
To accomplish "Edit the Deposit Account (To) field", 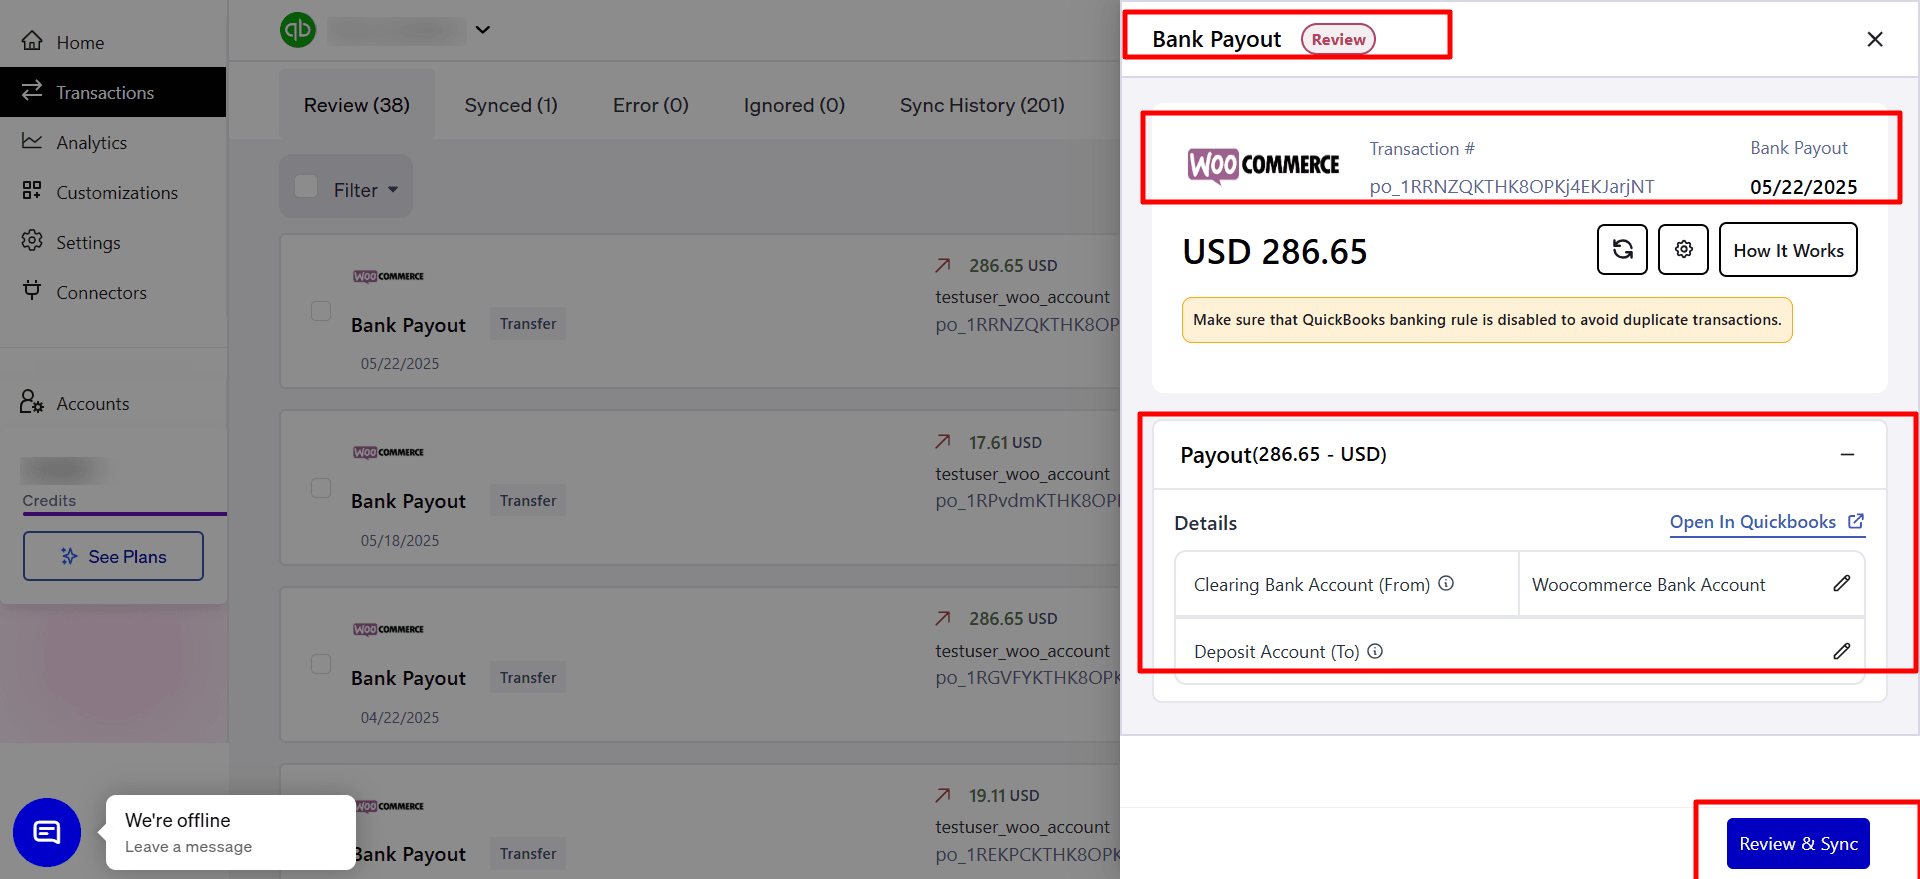I will coord(1842,651).
